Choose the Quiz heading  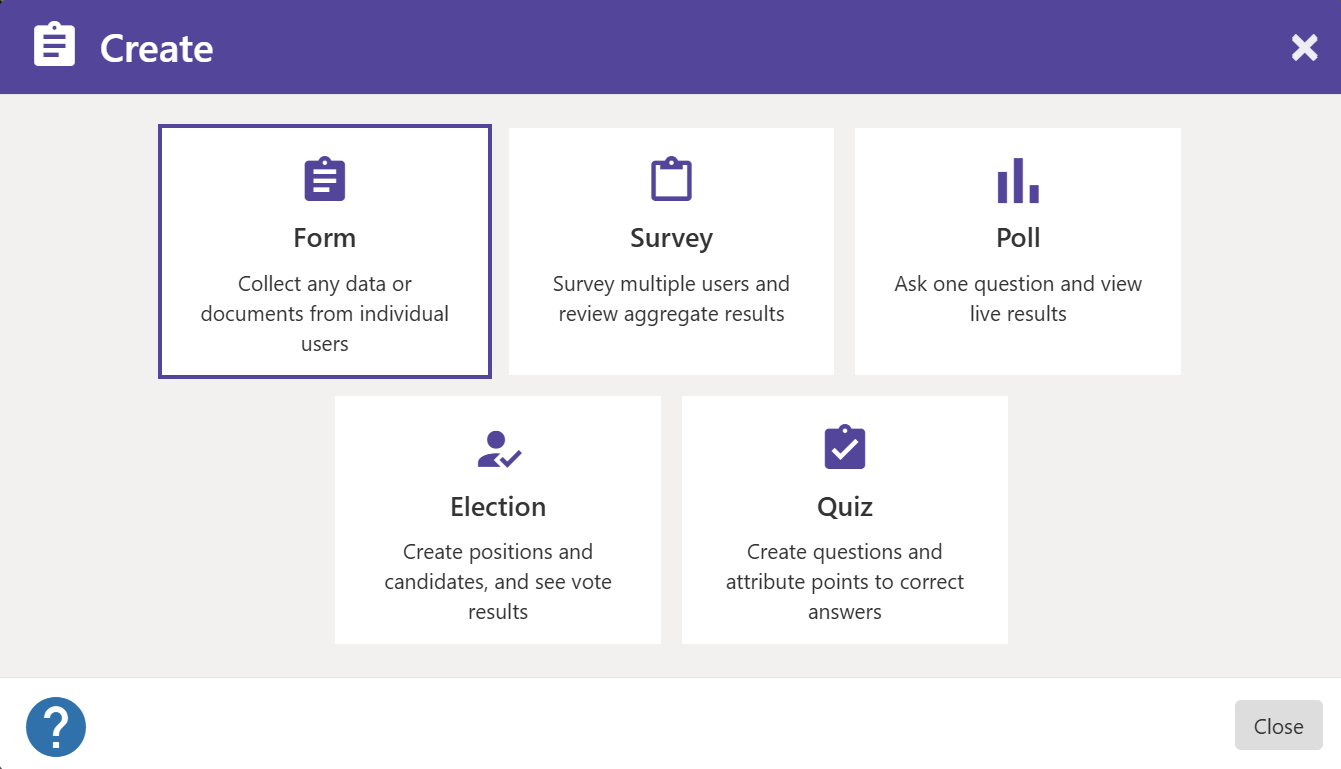click(845, 507)
